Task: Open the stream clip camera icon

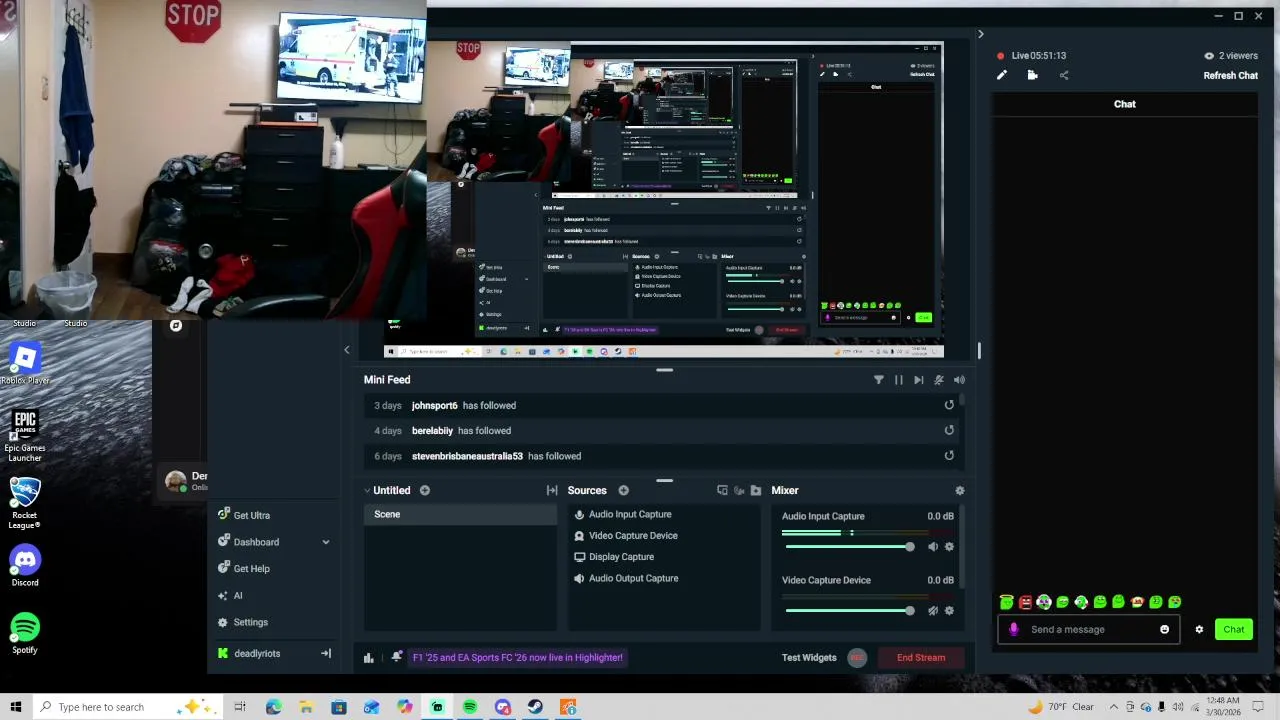Action: (1032, 75)
